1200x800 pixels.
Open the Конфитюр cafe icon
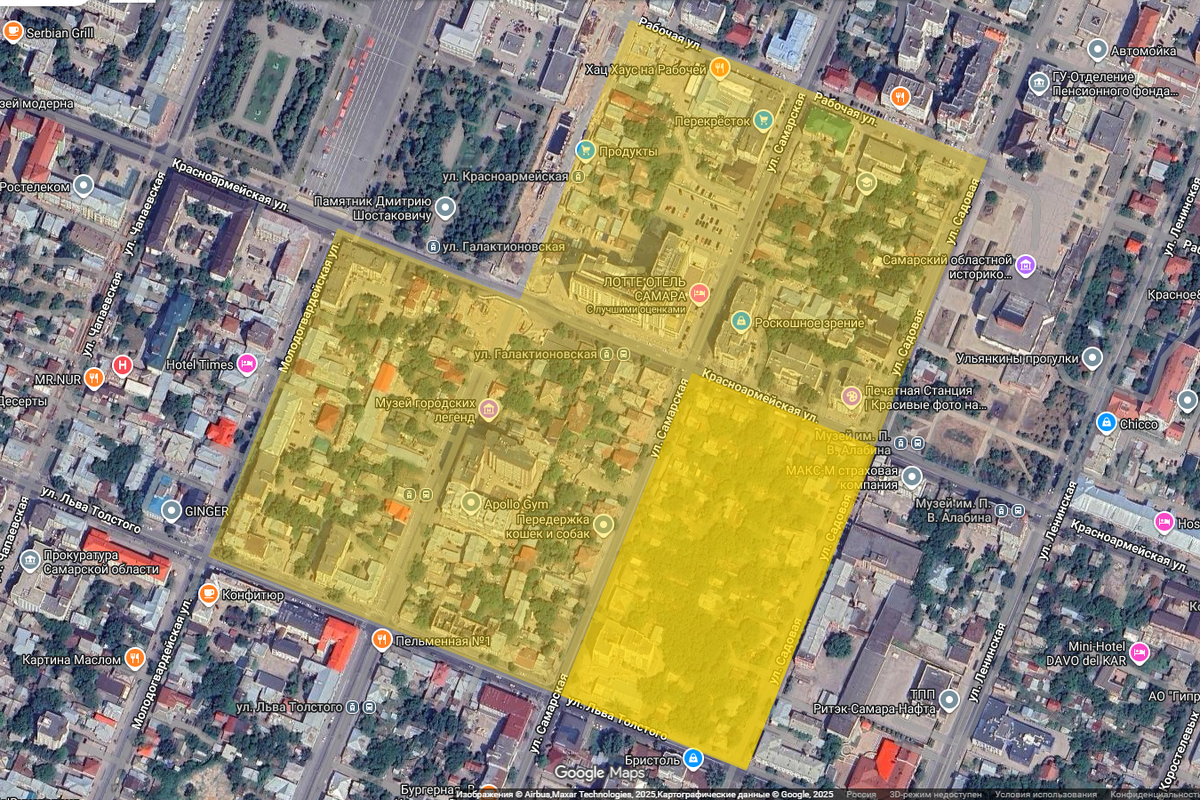[209, 594]
